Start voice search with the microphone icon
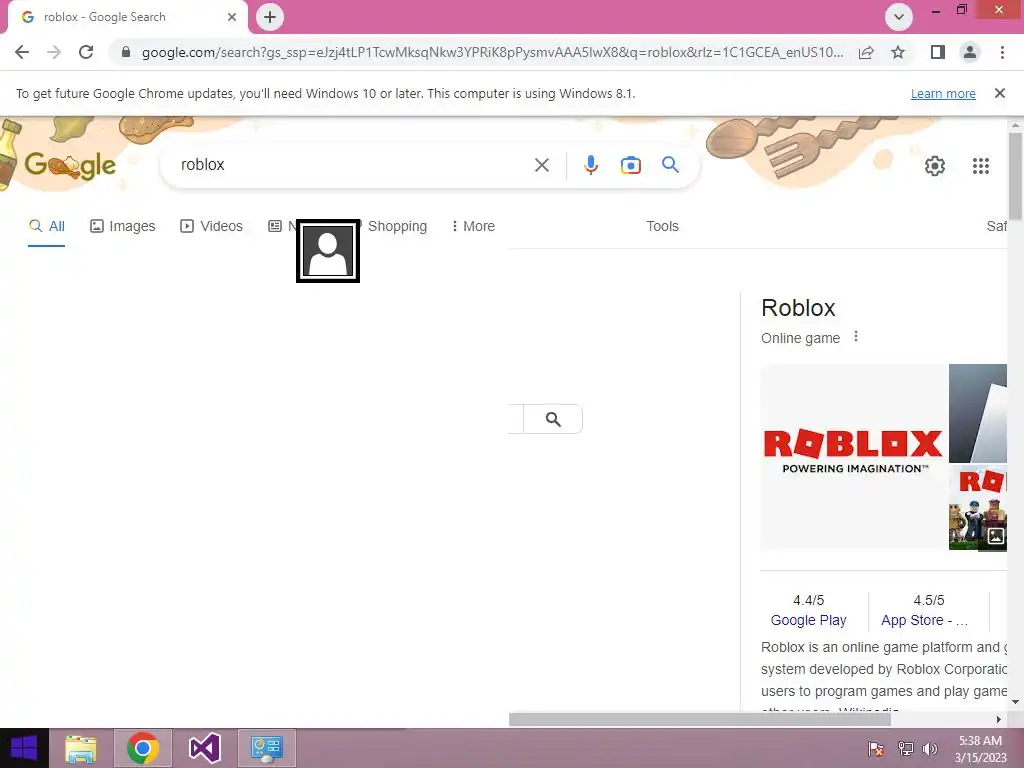 click(590, 165)
